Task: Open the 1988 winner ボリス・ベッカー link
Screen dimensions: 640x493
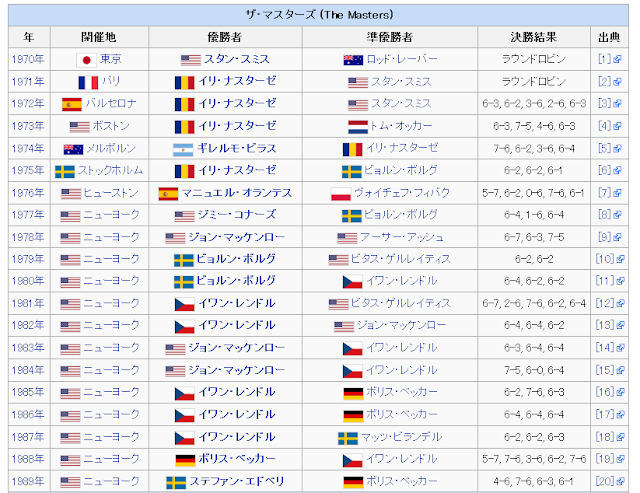Action: point(237,459)
